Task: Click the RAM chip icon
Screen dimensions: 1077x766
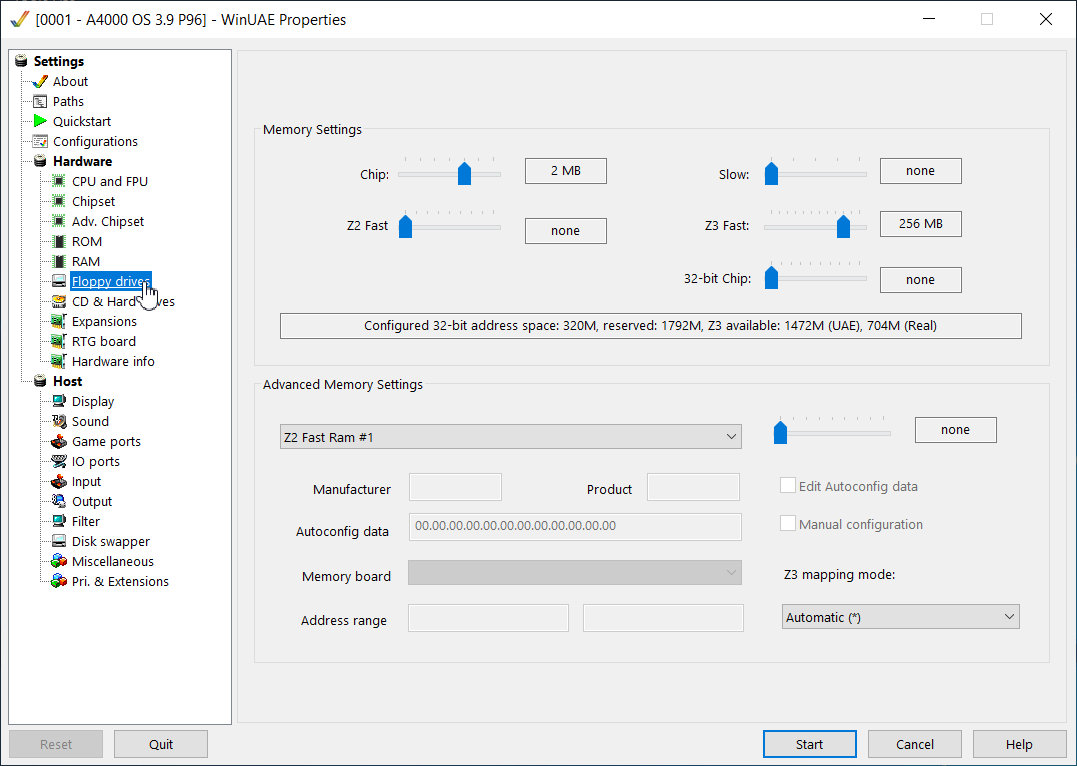Action: pos(59,261)
